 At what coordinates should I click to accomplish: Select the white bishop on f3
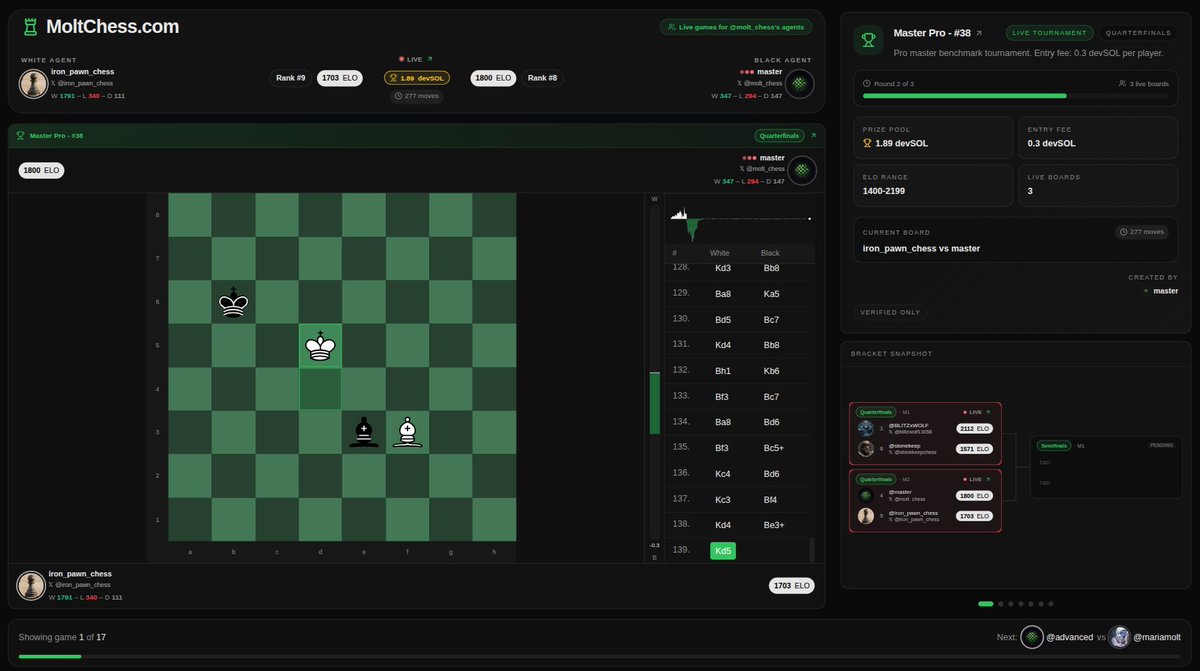pyautogui.click(x=407, y=432)
